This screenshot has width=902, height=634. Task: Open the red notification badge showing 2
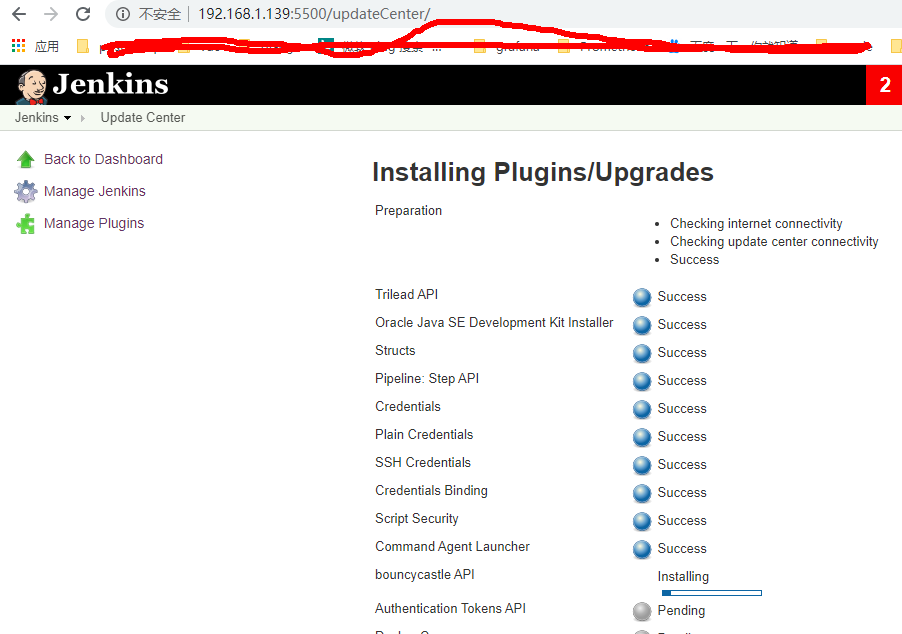(x=884, y=85)
